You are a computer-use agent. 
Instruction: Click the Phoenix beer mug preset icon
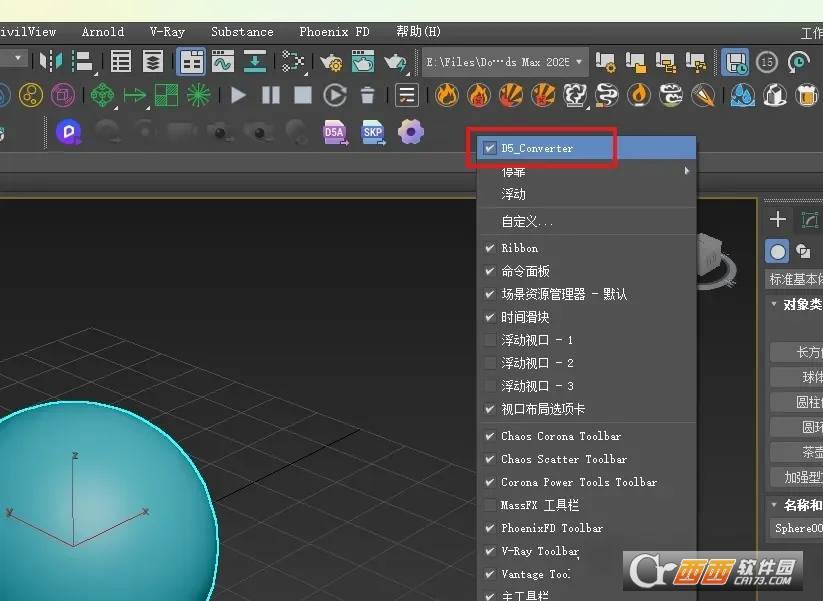click(x=807, y=96)
